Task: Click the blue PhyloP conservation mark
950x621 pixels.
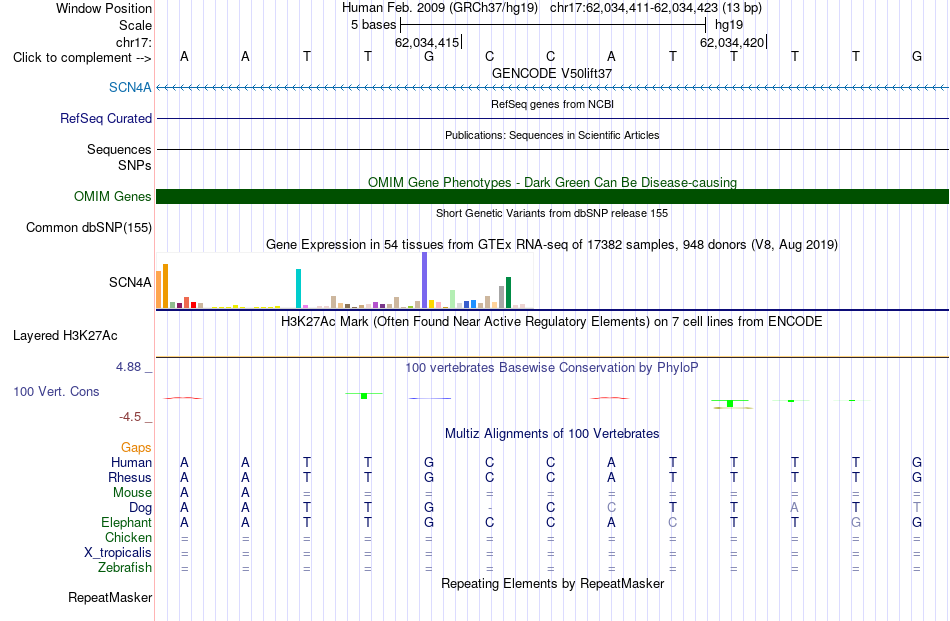Action: coord(430,398)
